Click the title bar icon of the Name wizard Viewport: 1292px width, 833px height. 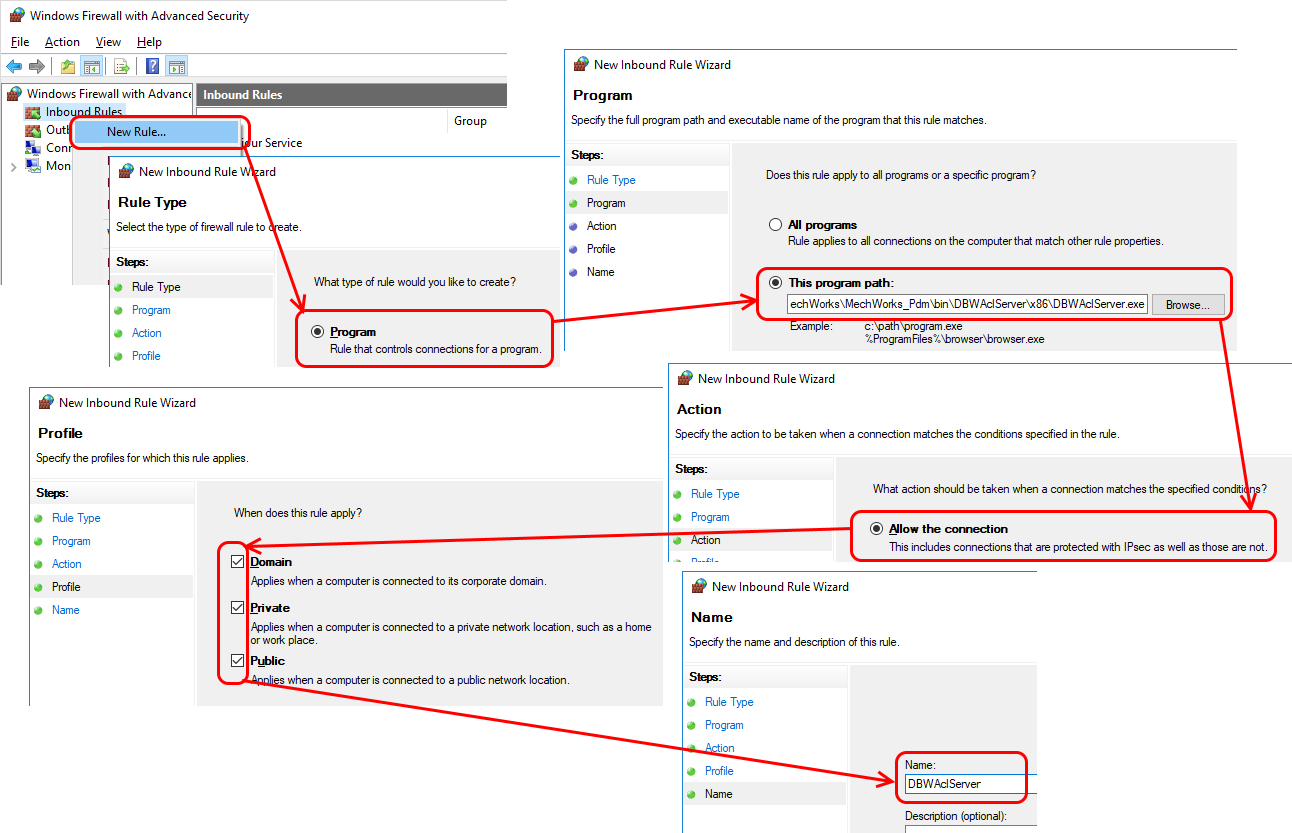pos(698,586)
